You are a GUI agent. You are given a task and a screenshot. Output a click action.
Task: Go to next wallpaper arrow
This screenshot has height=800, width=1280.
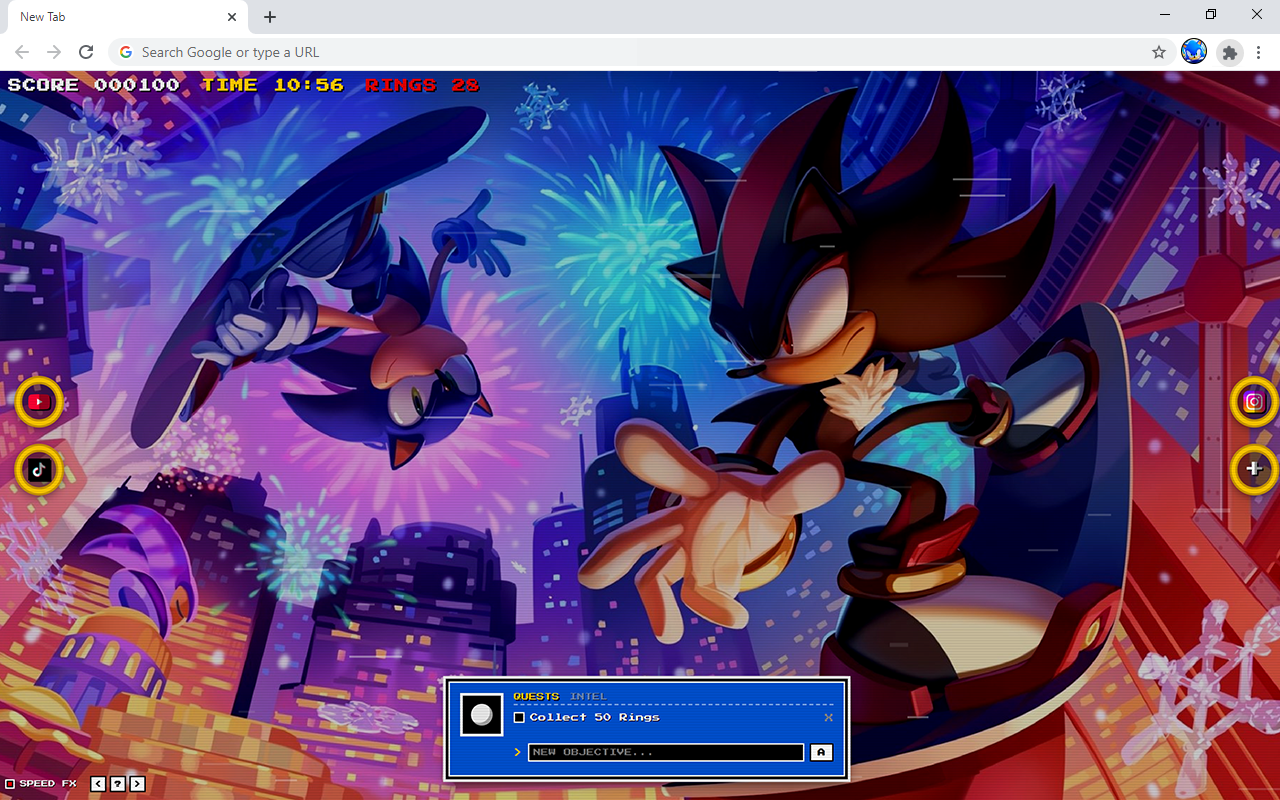[137, 784]
